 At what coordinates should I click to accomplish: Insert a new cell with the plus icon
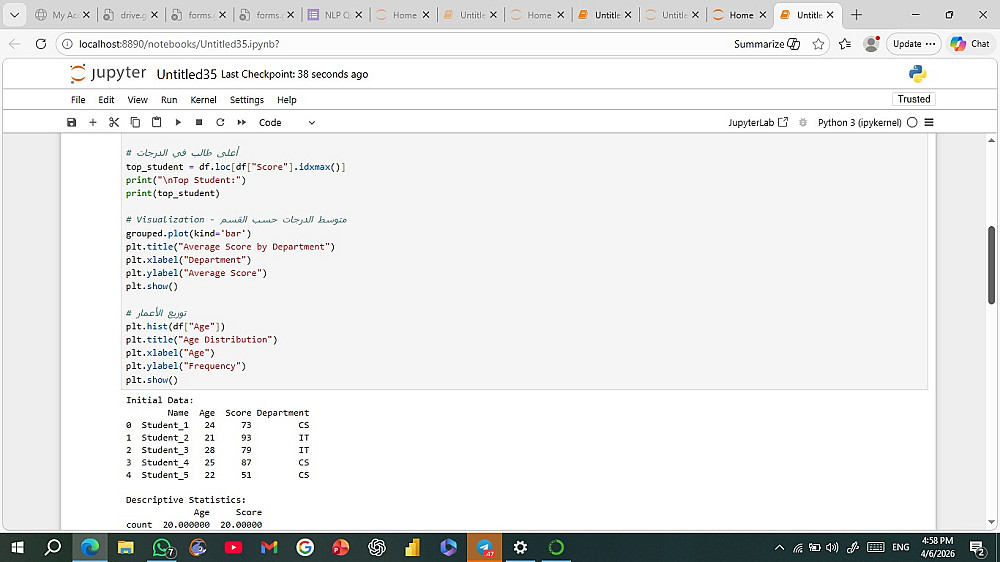[92, 122]
